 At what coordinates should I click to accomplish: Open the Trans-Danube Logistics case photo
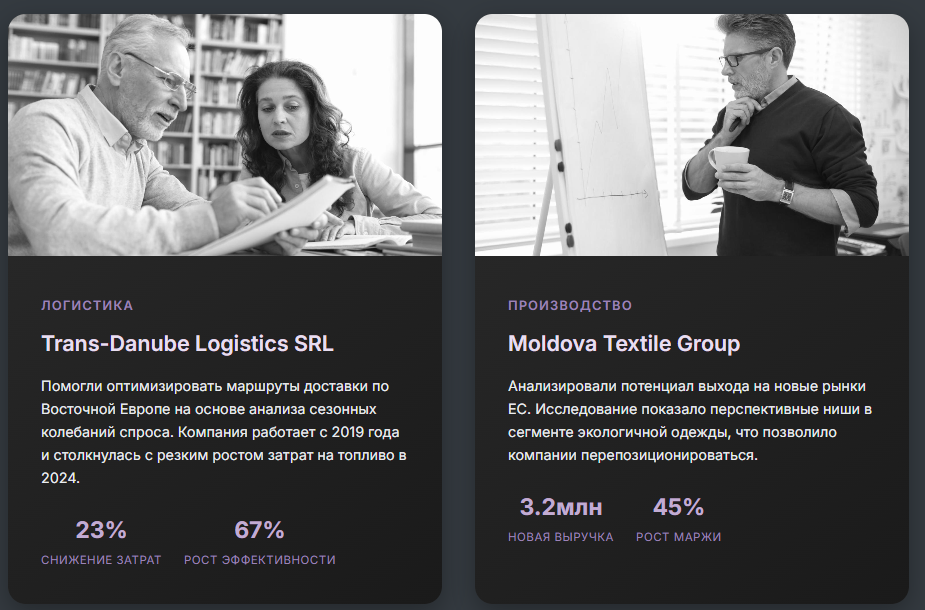pyautogui.click(x=225, y=135)
